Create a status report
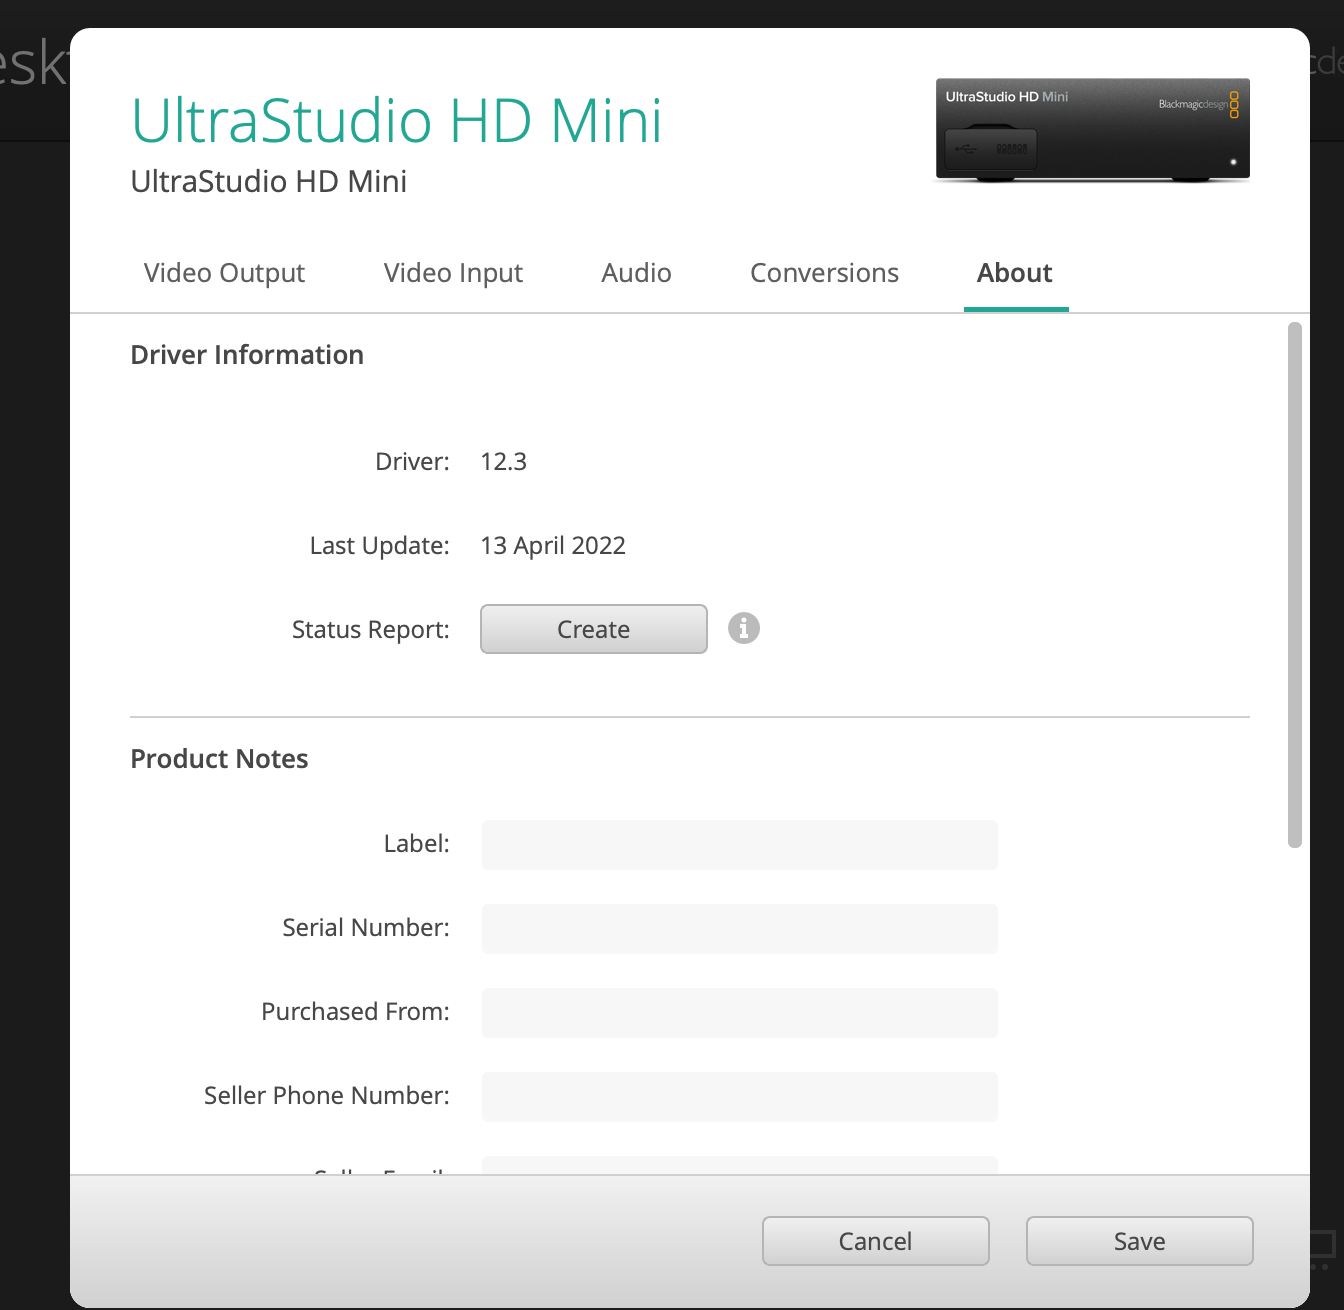The height and width of the screenshot is (1310, 1344). pos(594,629)
